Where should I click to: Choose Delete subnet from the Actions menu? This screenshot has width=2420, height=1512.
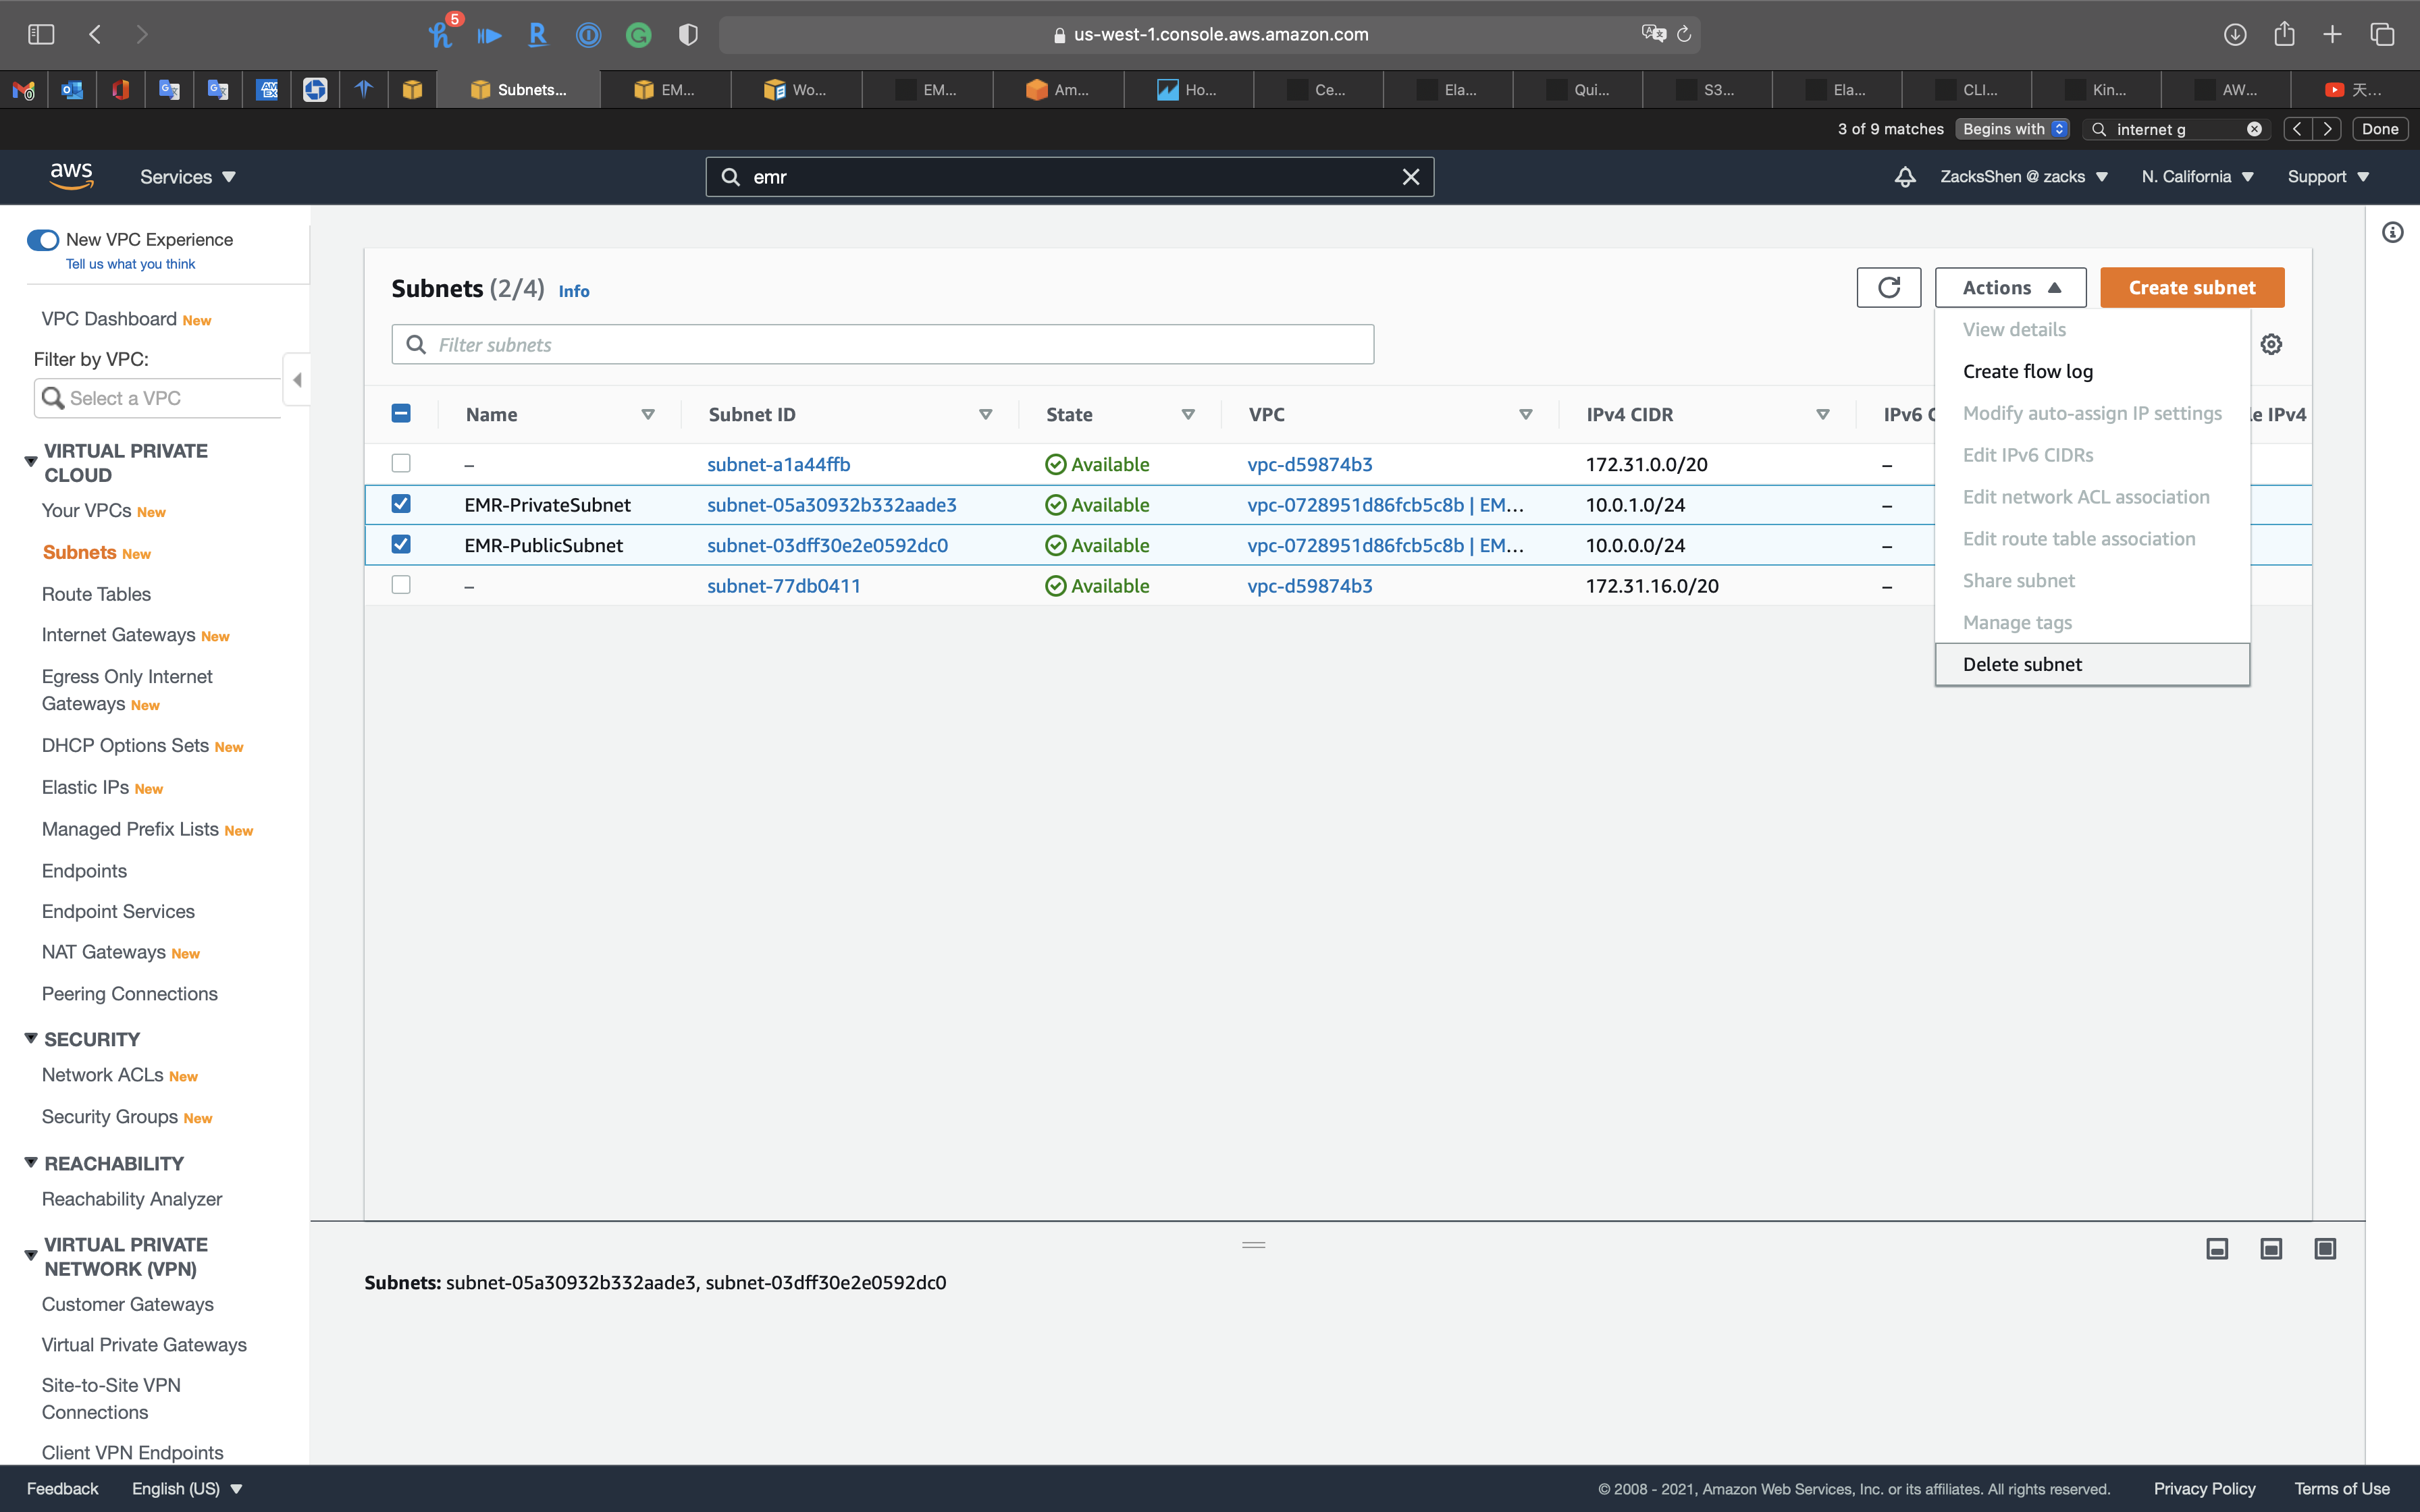tap(2022, 665)
